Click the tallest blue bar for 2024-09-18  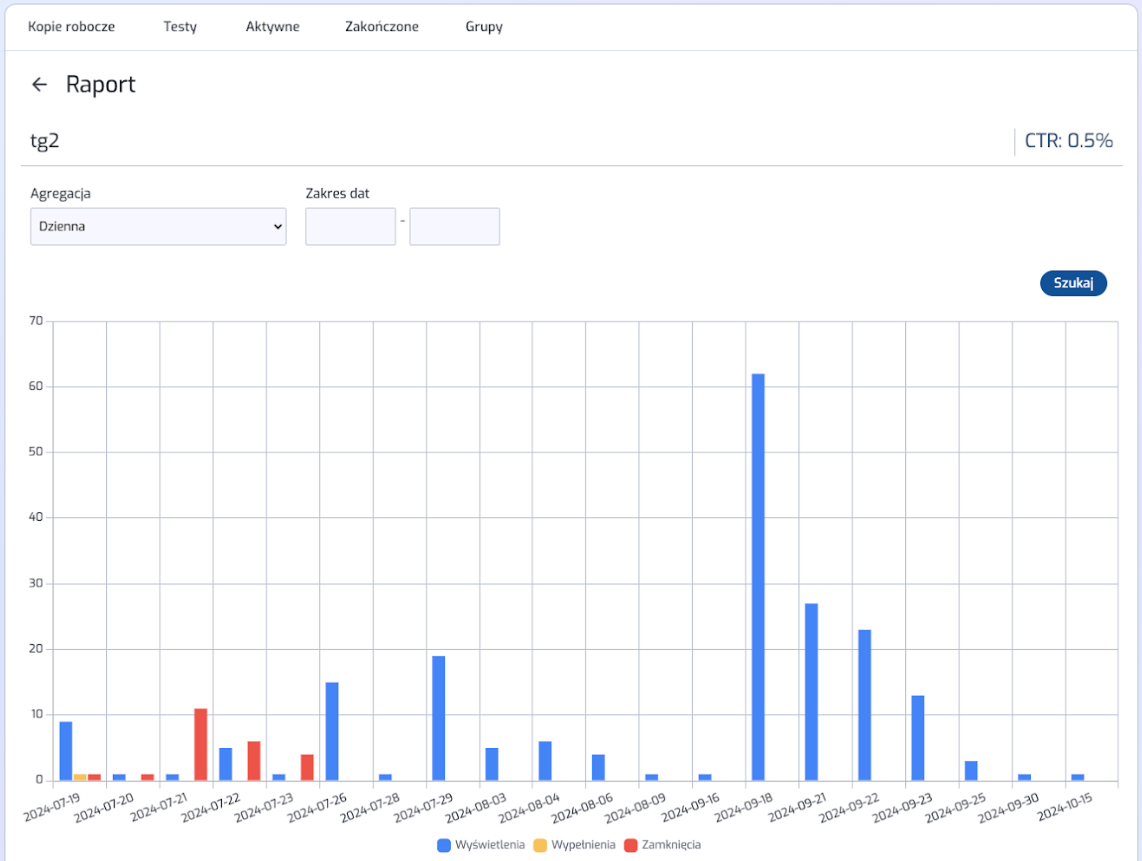(758, 576)
